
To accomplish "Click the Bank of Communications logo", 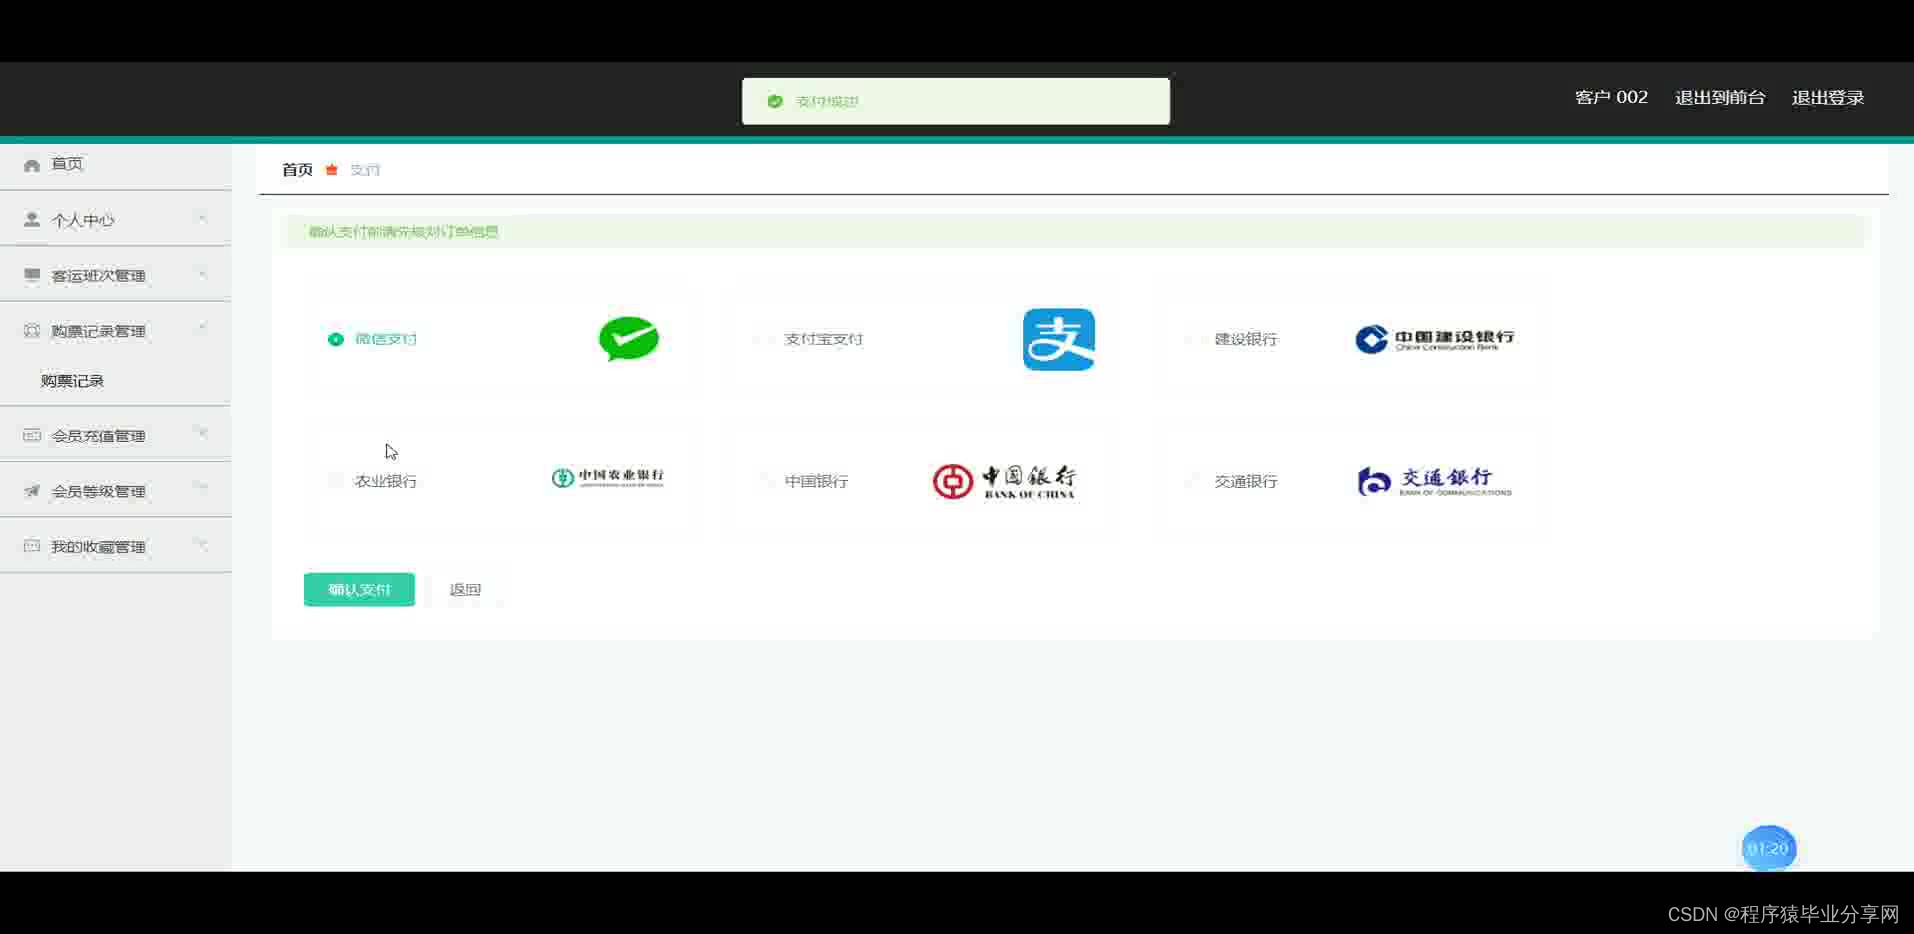I will (1434, 481).
